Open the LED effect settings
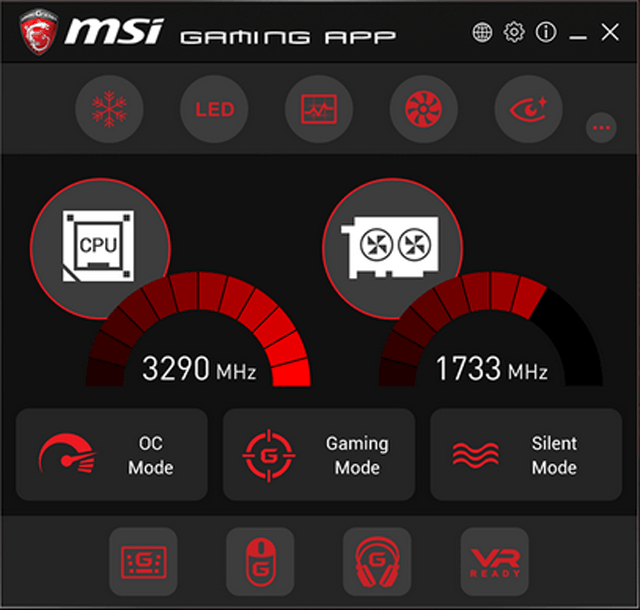 pos(214,109)
